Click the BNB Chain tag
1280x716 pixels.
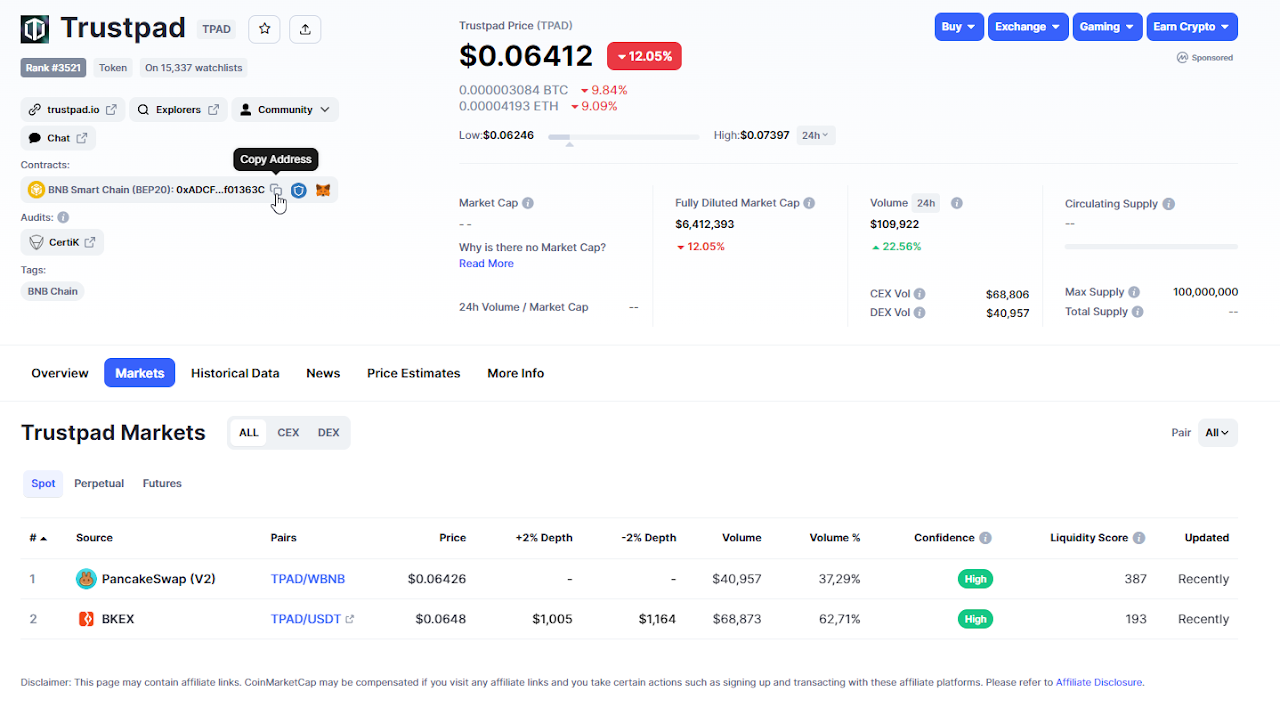pyautogui.click(x=53, y=291)
